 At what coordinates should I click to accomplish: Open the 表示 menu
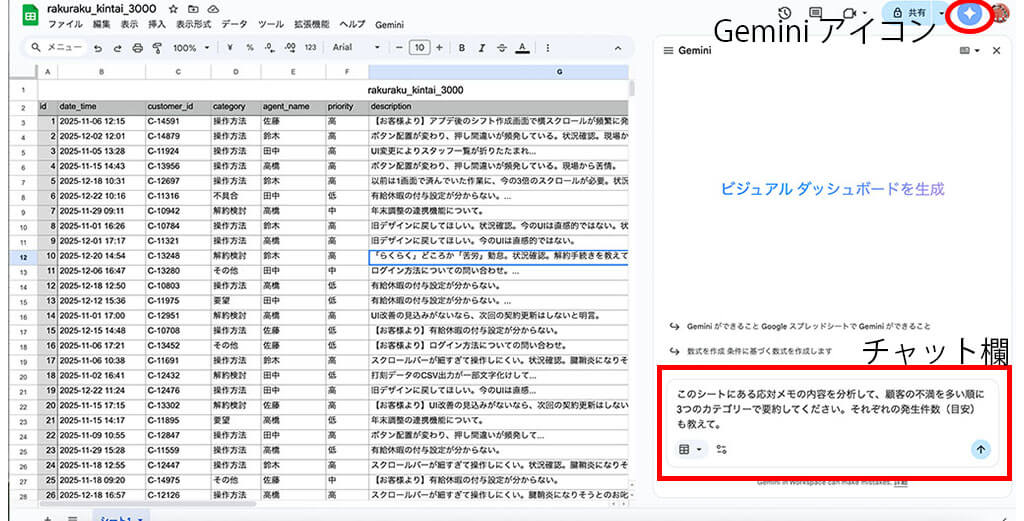pyautogui.click(x=129, y=25)
